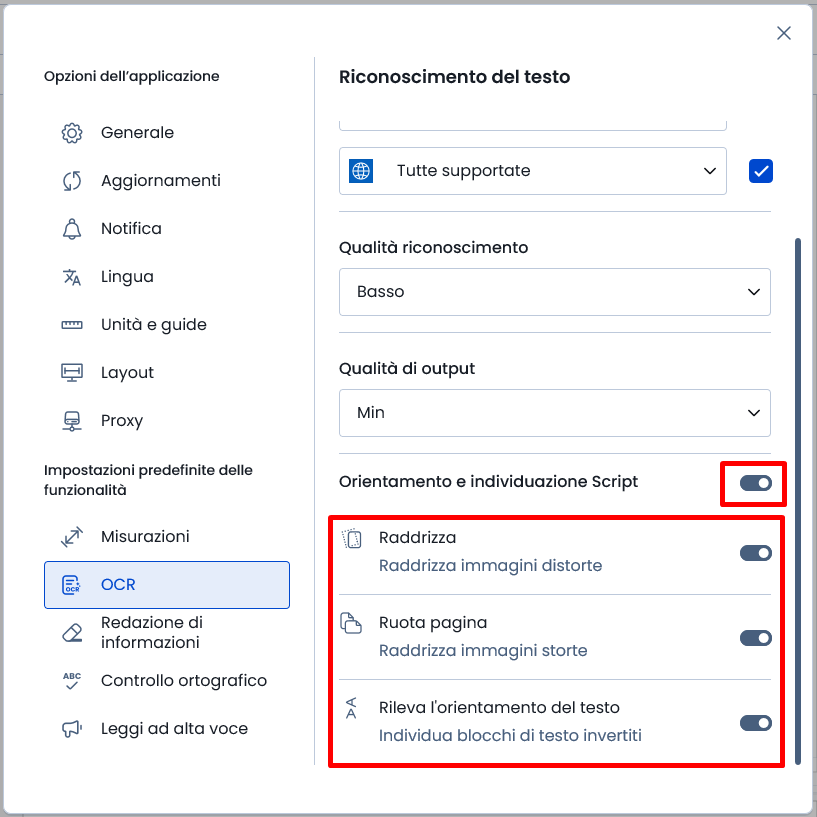This screenshot has height=817, width=817.
Task: Select the Notifica bell icon
Action: point(72,229)
